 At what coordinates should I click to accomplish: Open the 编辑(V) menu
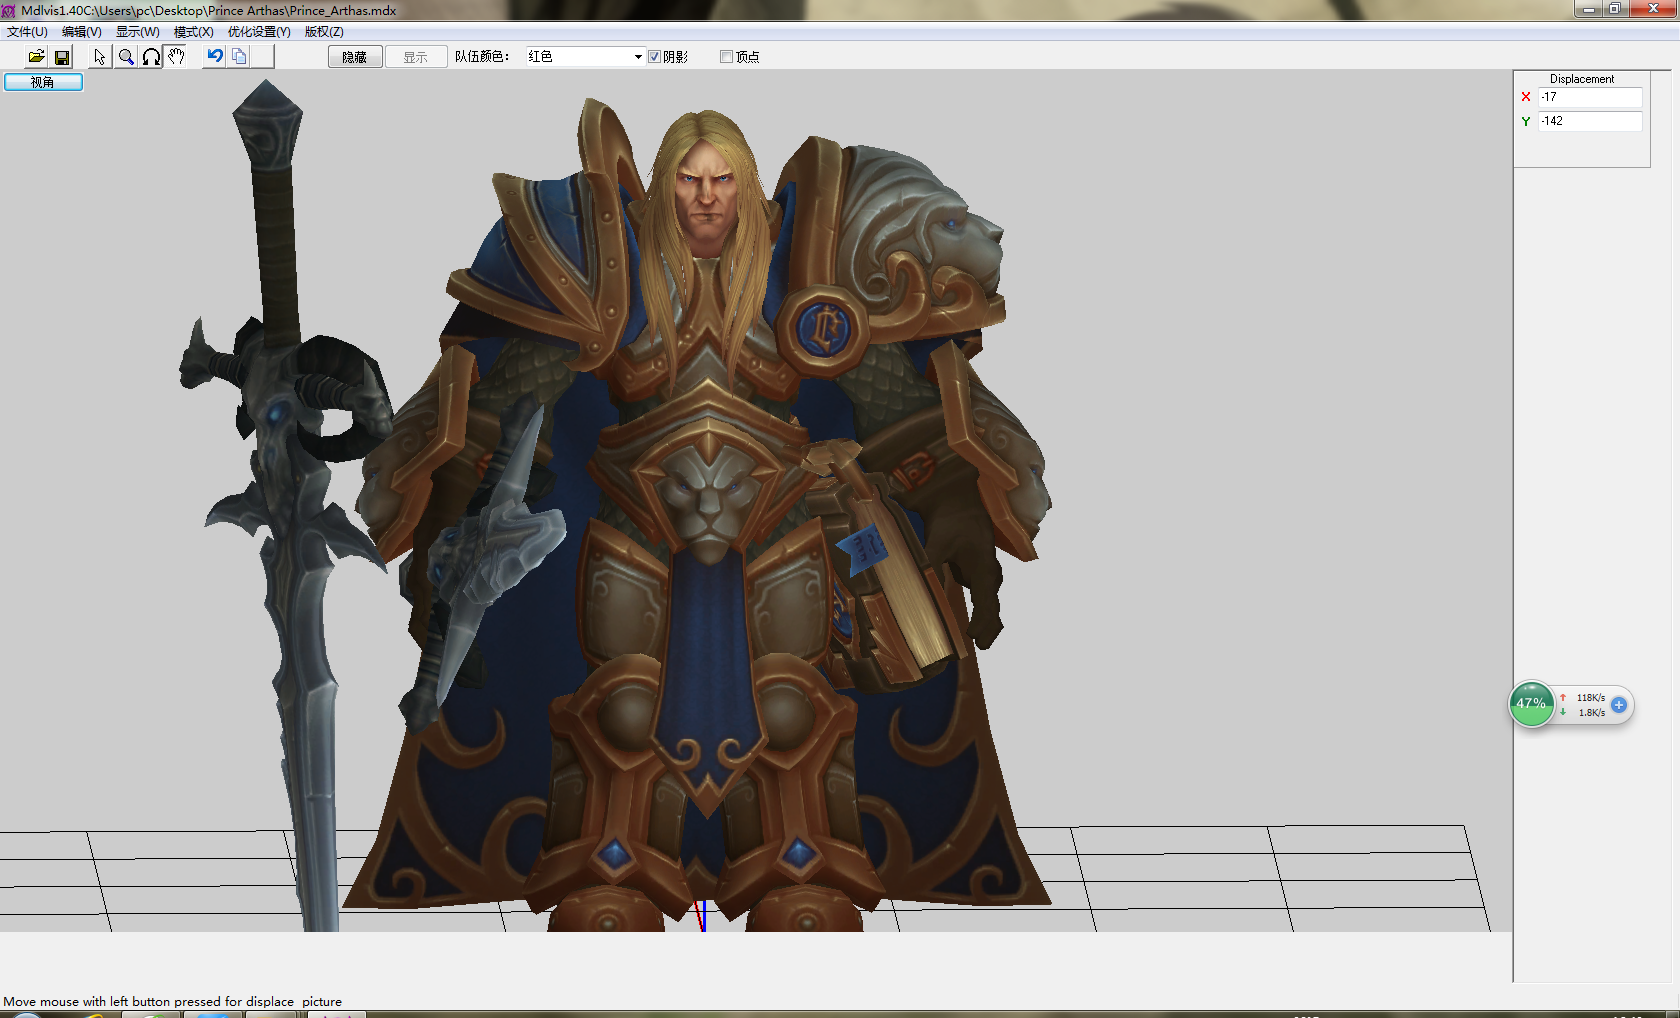coord(82,32)
